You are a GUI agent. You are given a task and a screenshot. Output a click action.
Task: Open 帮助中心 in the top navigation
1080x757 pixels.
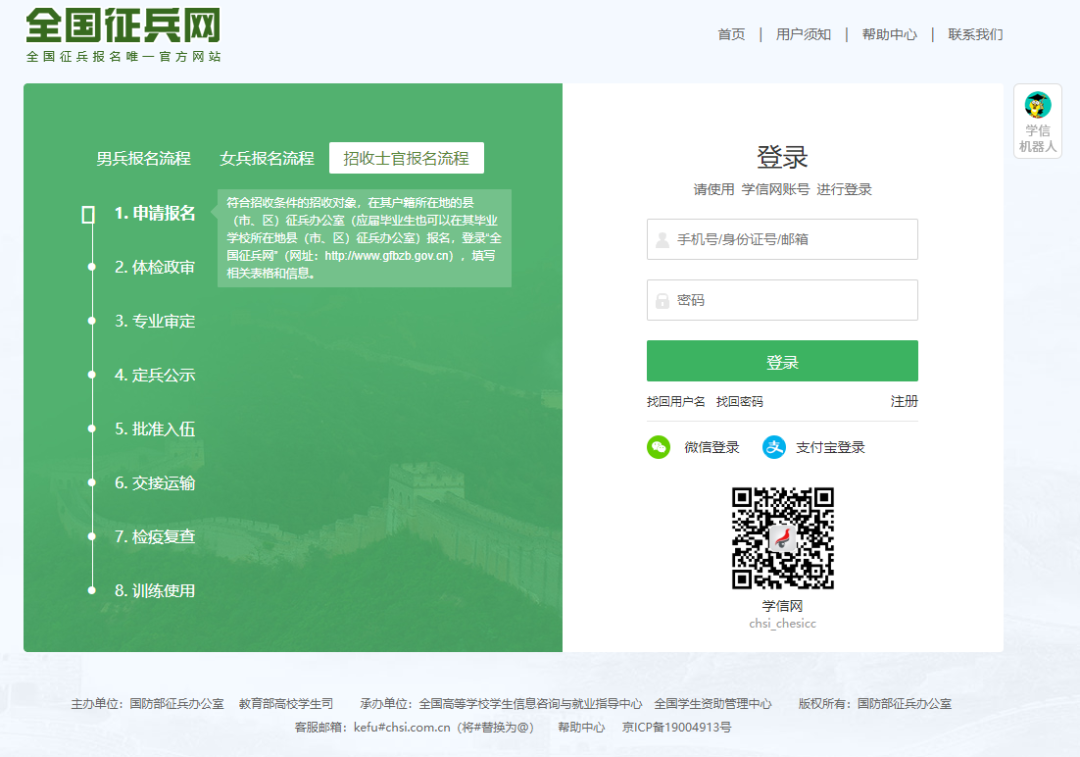[x=889, y=34]
